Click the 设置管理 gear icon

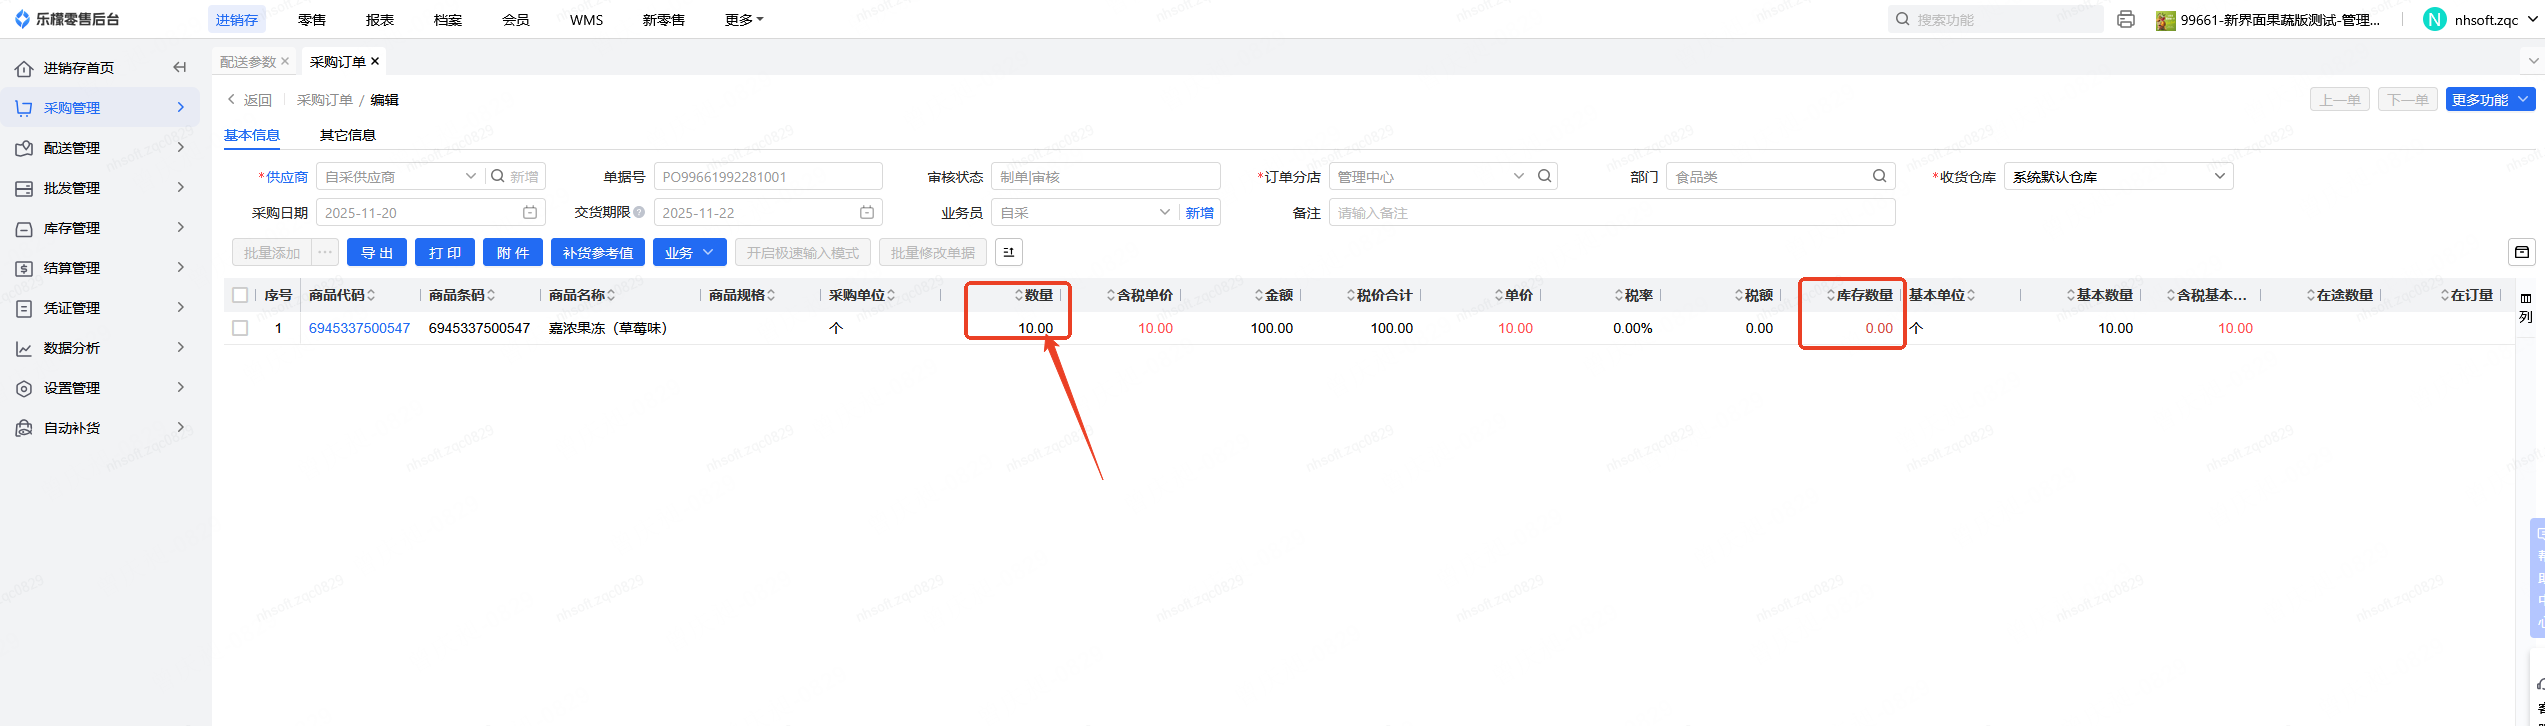[24, 388]
